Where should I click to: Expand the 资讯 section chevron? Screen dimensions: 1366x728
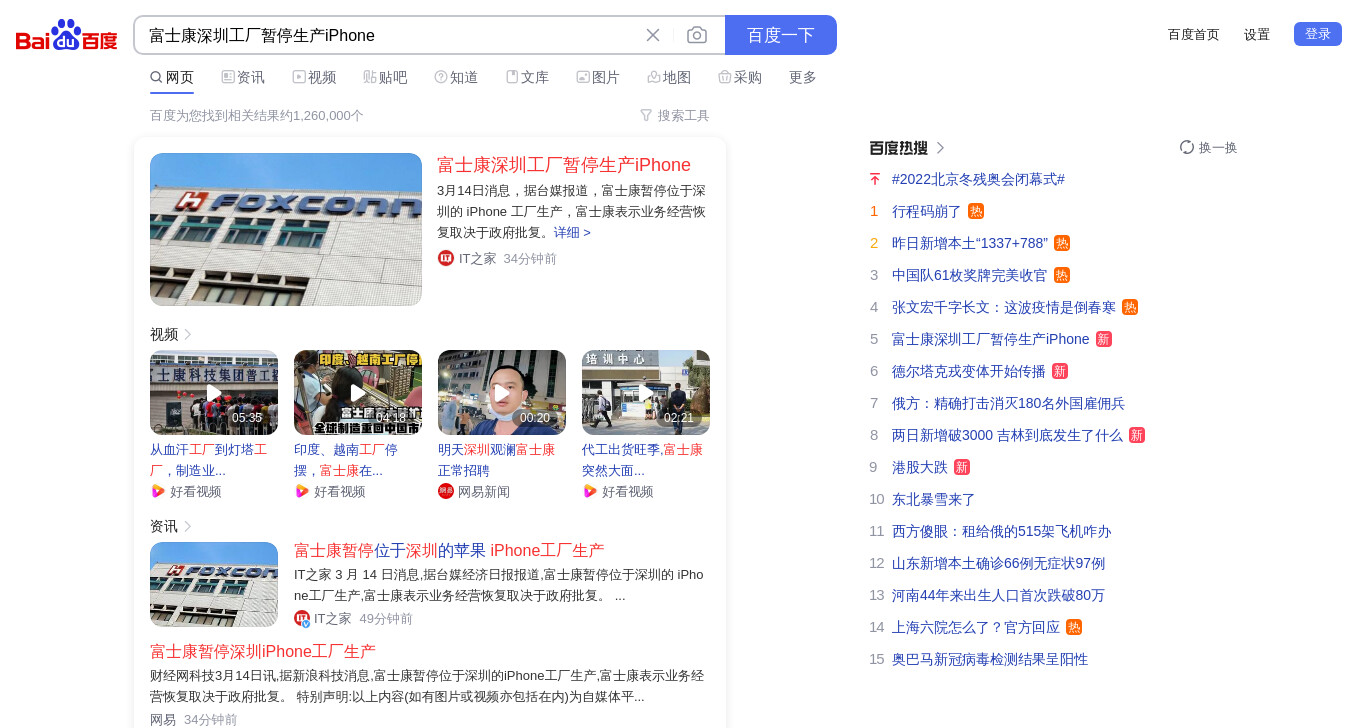click(188, 526)
